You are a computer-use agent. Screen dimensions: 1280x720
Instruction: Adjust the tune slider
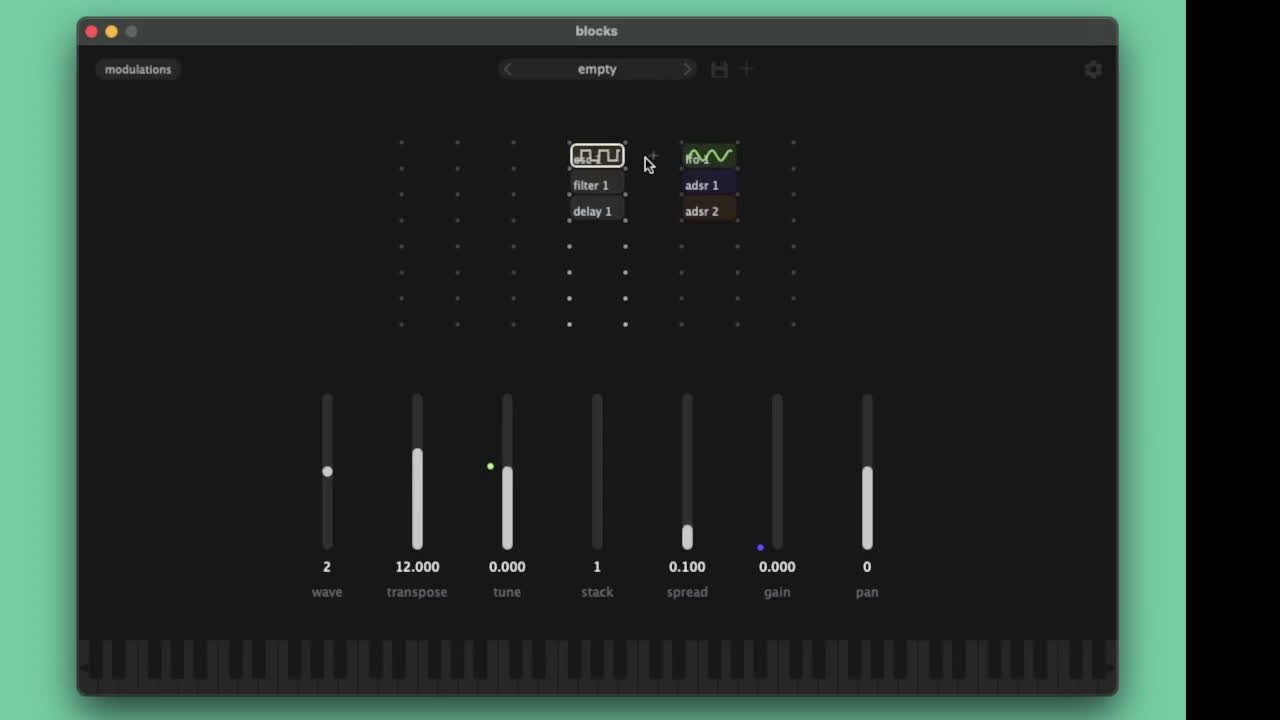[507, 471]
